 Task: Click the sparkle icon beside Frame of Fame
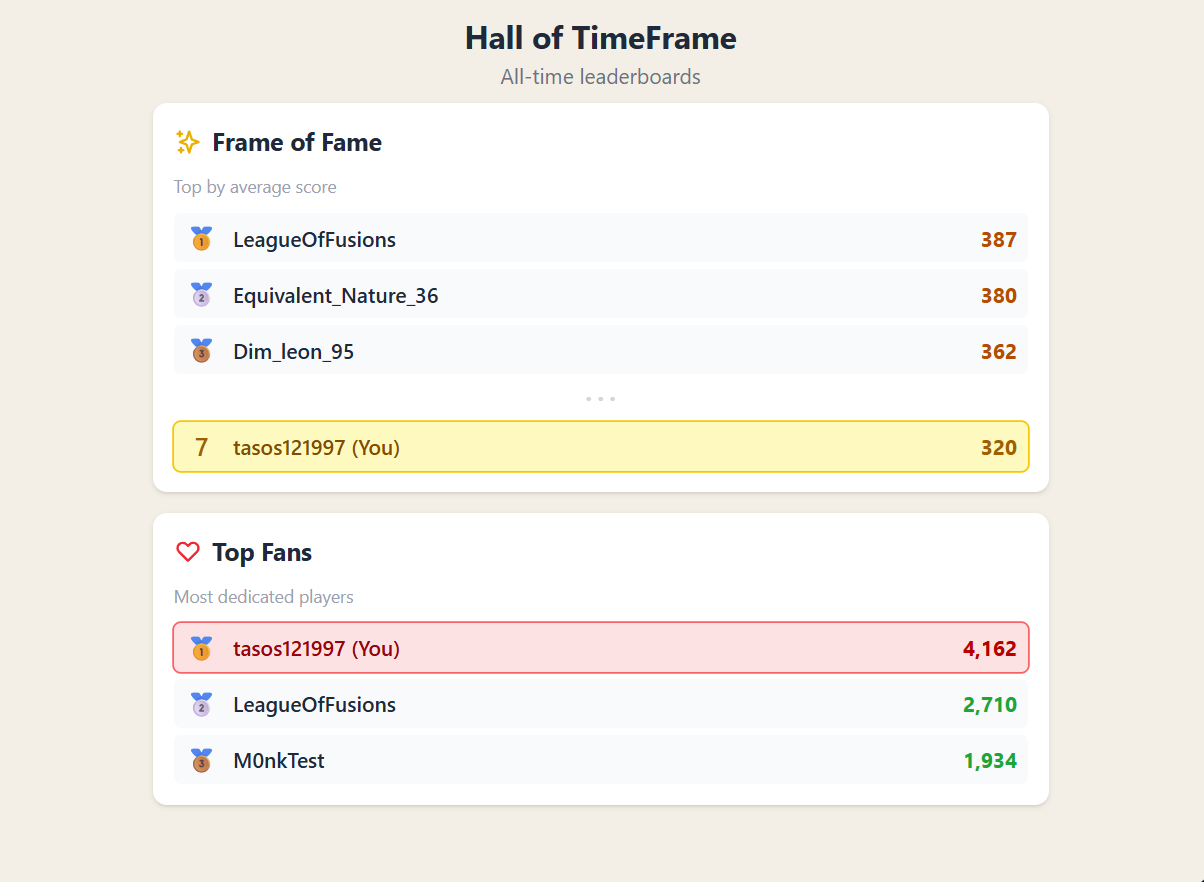click(187, 142)
